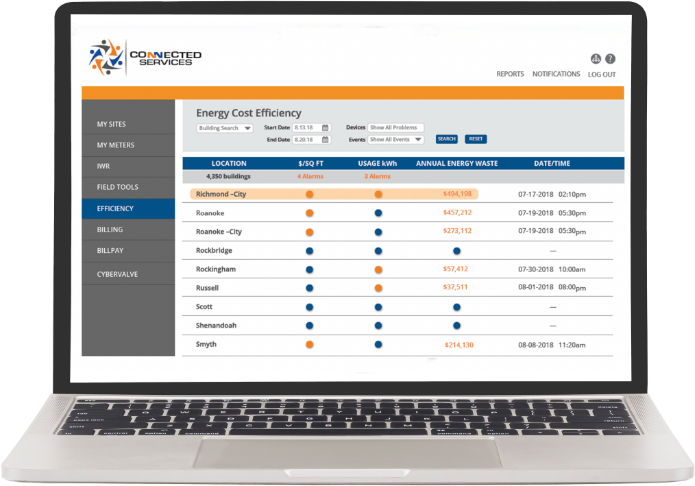Screen dimensions: 695x486
Task: Click Rockingham orange Usage kWh indicator
Action: pyautogui.click(x=378, y=270)
